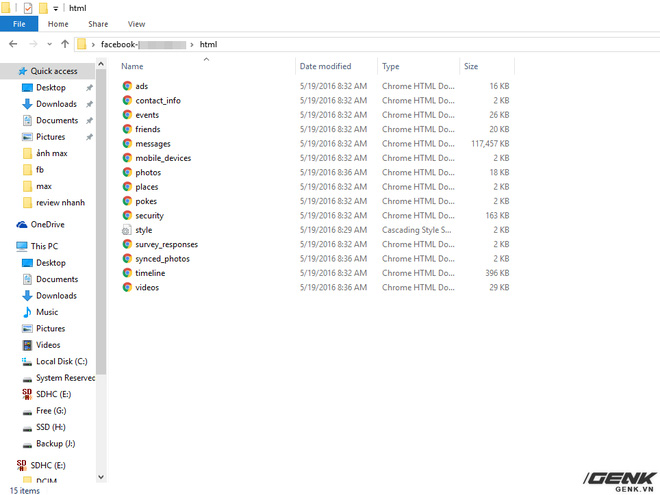Open the File menu
Viewport: 660px width, 495px height.
(19, 24)
